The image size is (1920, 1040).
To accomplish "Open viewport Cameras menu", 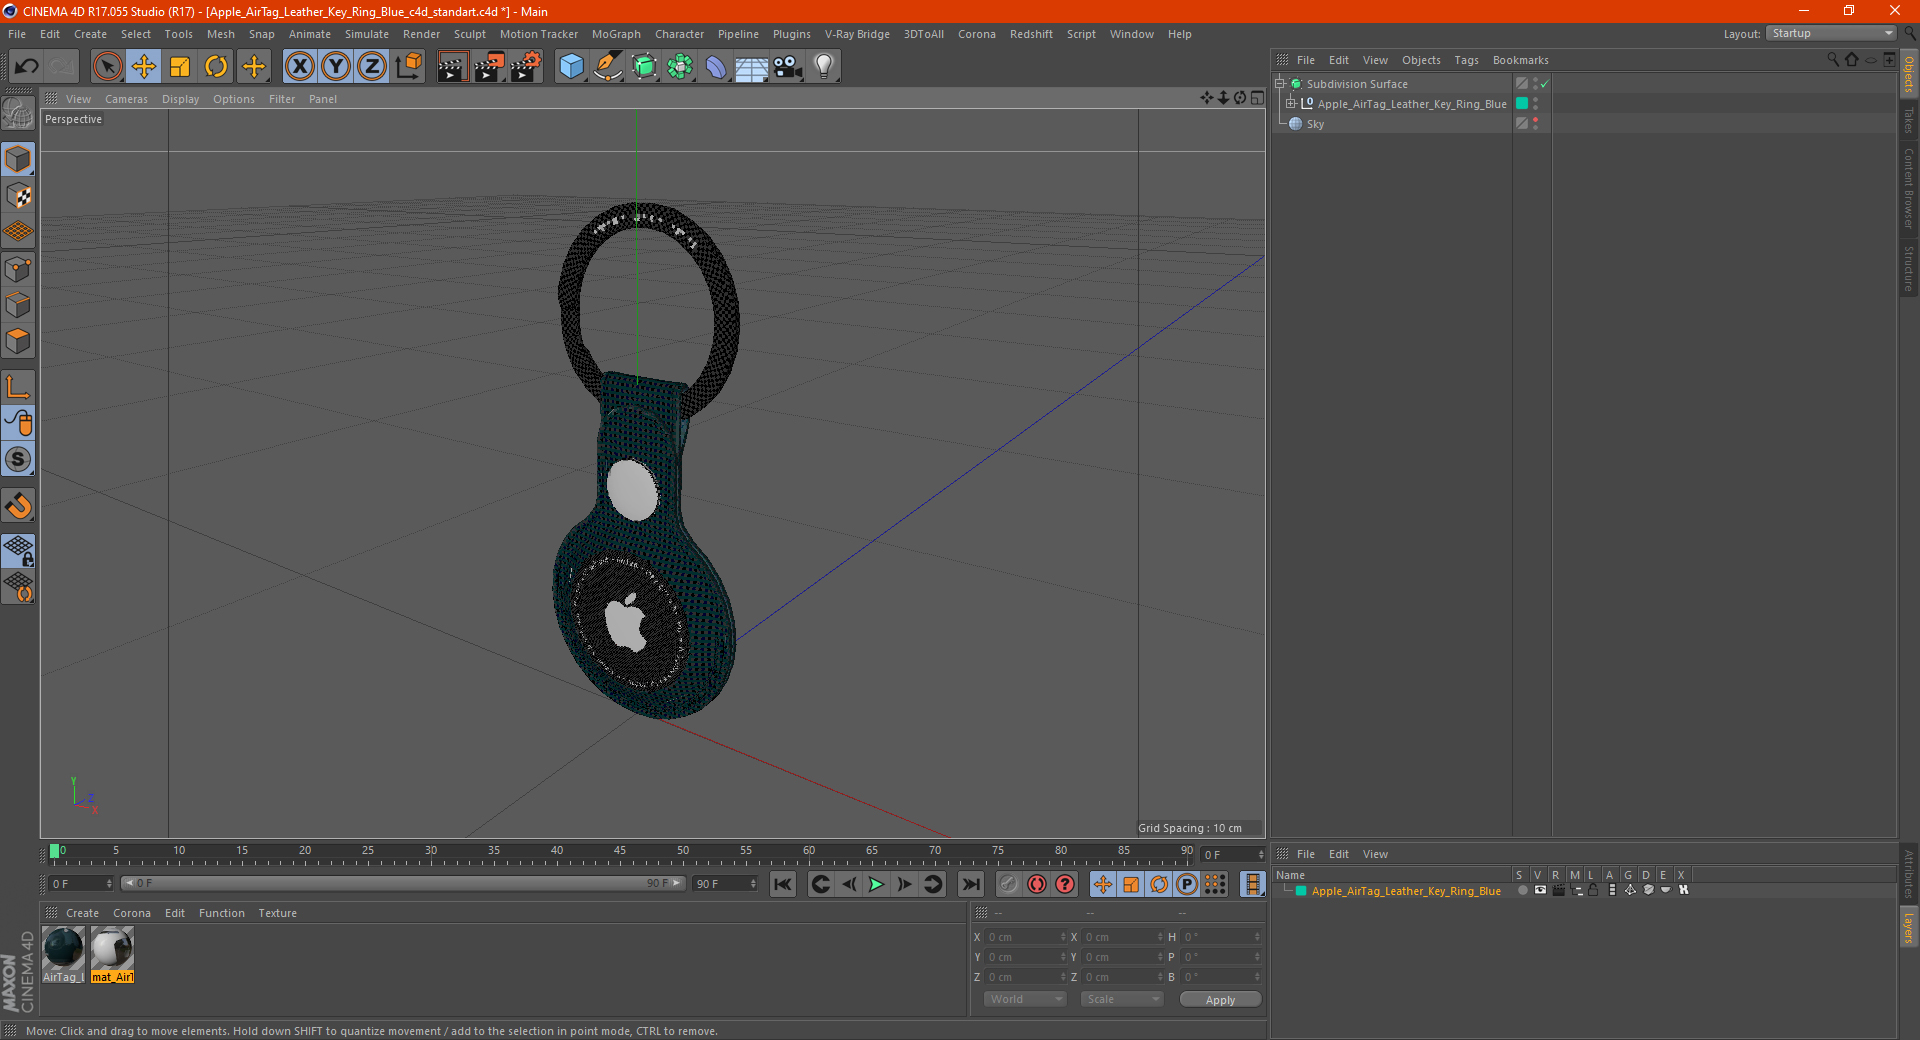I will pyautogui.click(x=126, y=99).
